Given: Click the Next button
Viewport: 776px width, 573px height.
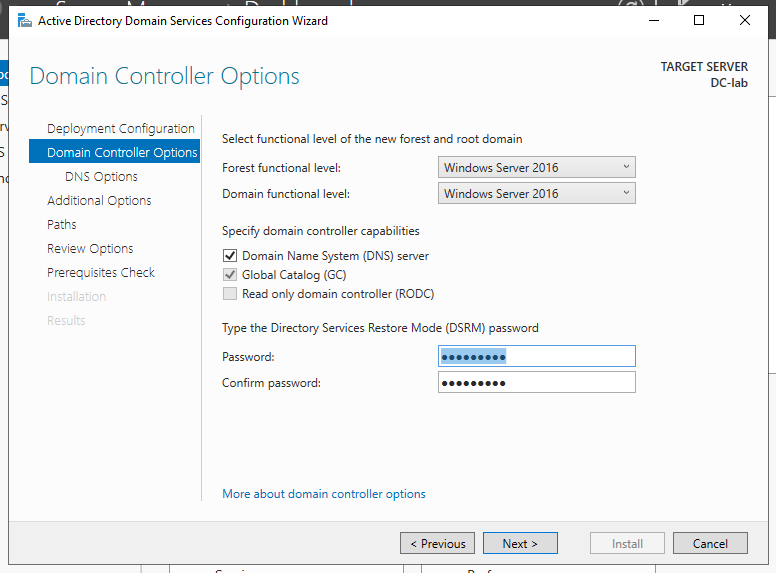Looking at the screenshot, I should (520, 544).
